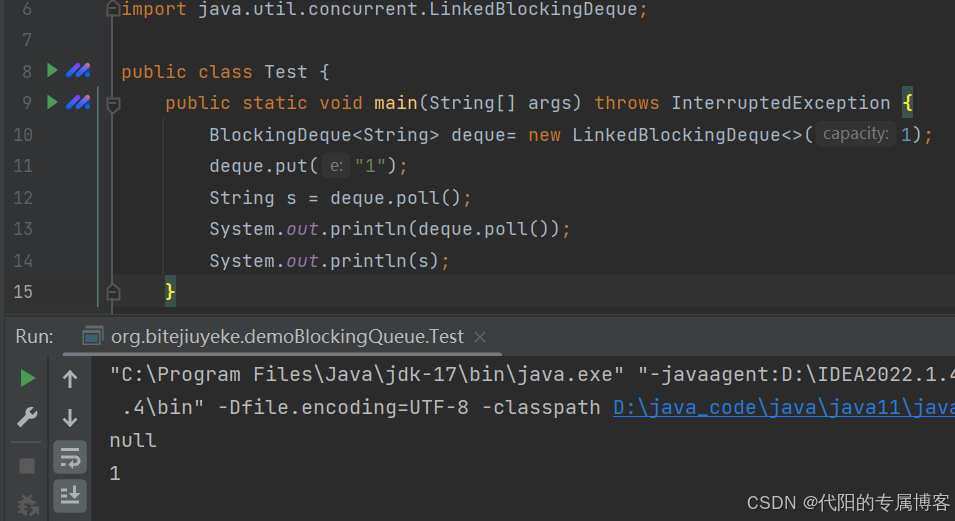Click LinkedBlockingDeque in the import statement
Image resolution: width=955 pixels, height=521 pixels.
coord(533,9)
